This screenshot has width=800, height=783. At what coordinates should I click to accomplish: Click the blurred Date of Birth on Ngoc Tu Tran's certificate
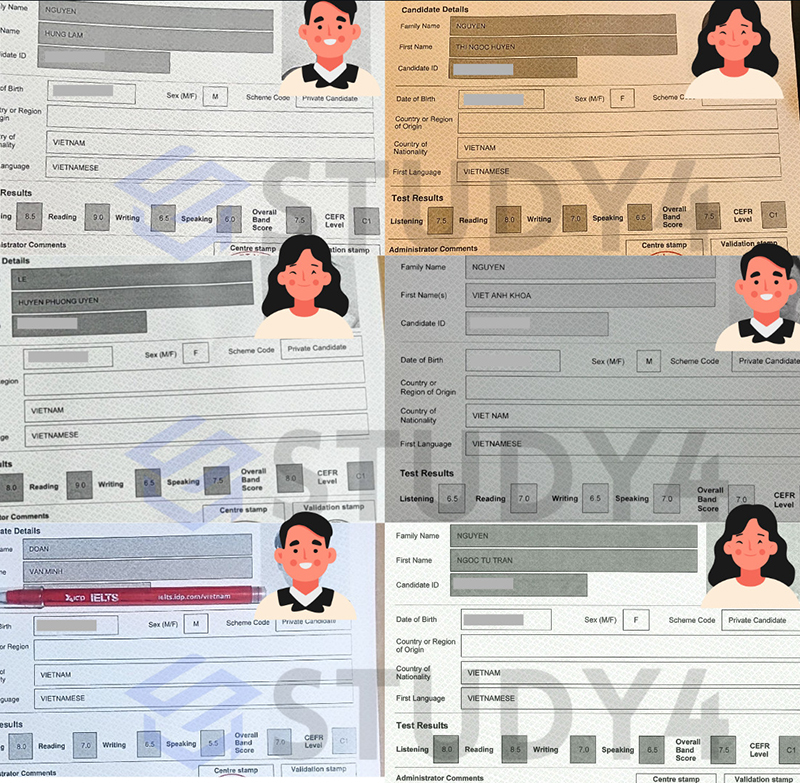[x=493, y=619]
